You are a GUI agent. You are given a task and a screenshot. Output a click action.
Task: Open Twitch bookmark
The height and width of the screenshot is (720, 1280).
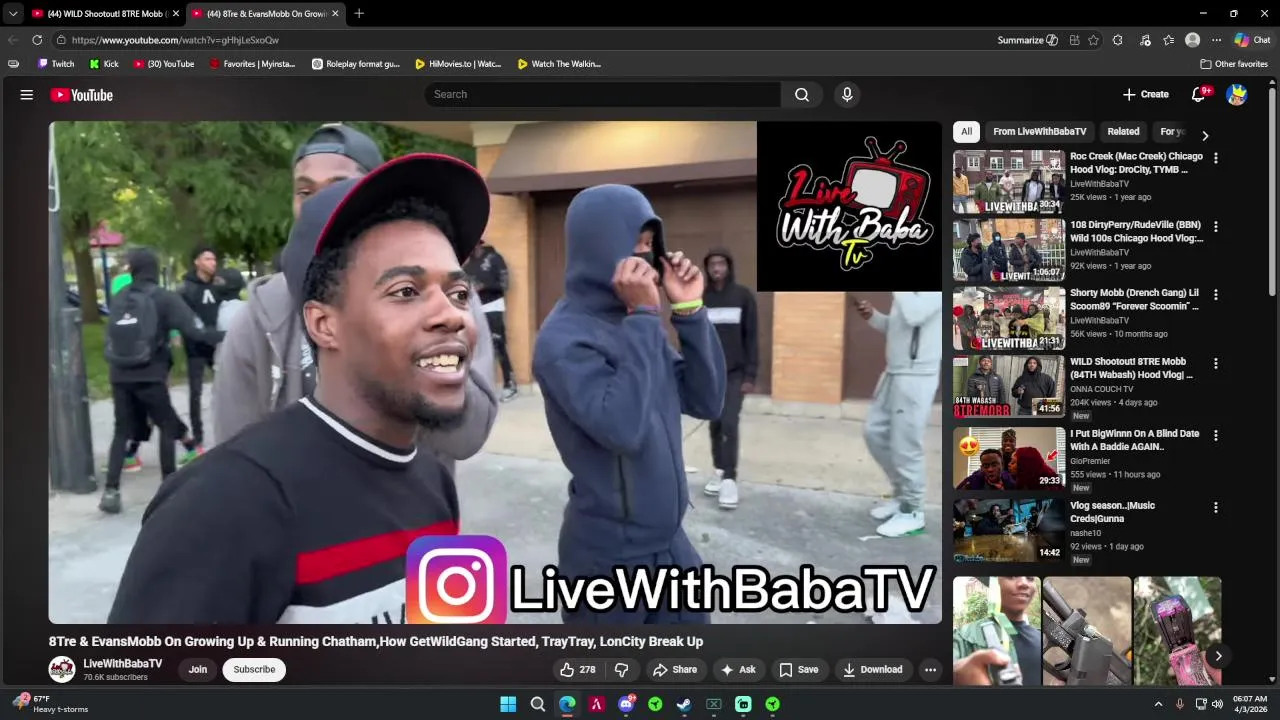pyautogui.click(x=56, y=64)
